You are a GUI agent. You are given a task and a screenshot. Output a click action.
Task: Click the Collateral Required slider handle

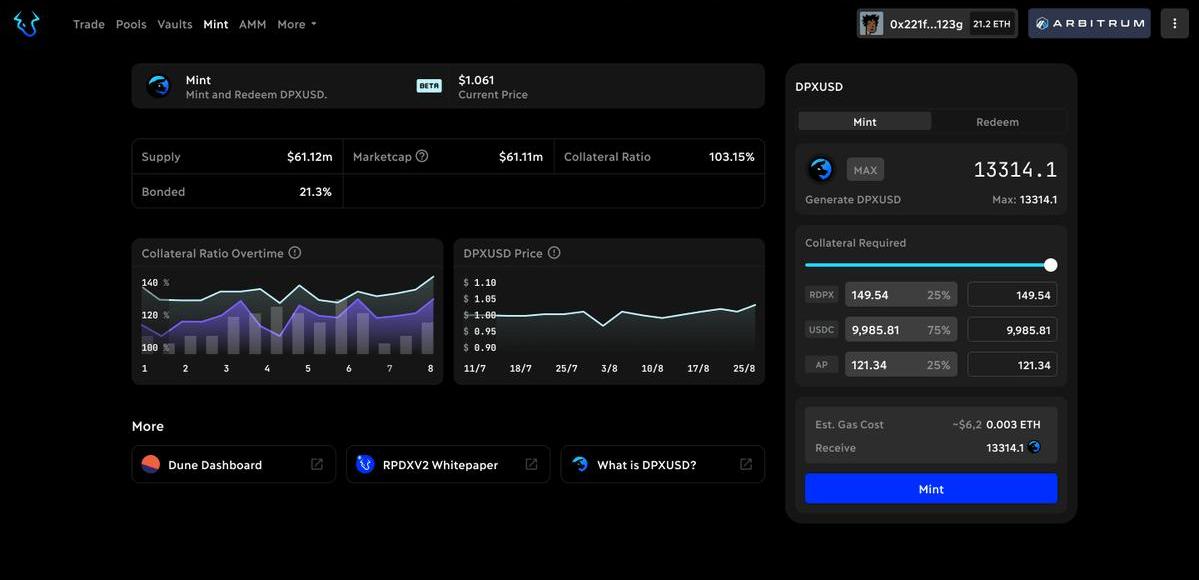[x=1050, y=265]
